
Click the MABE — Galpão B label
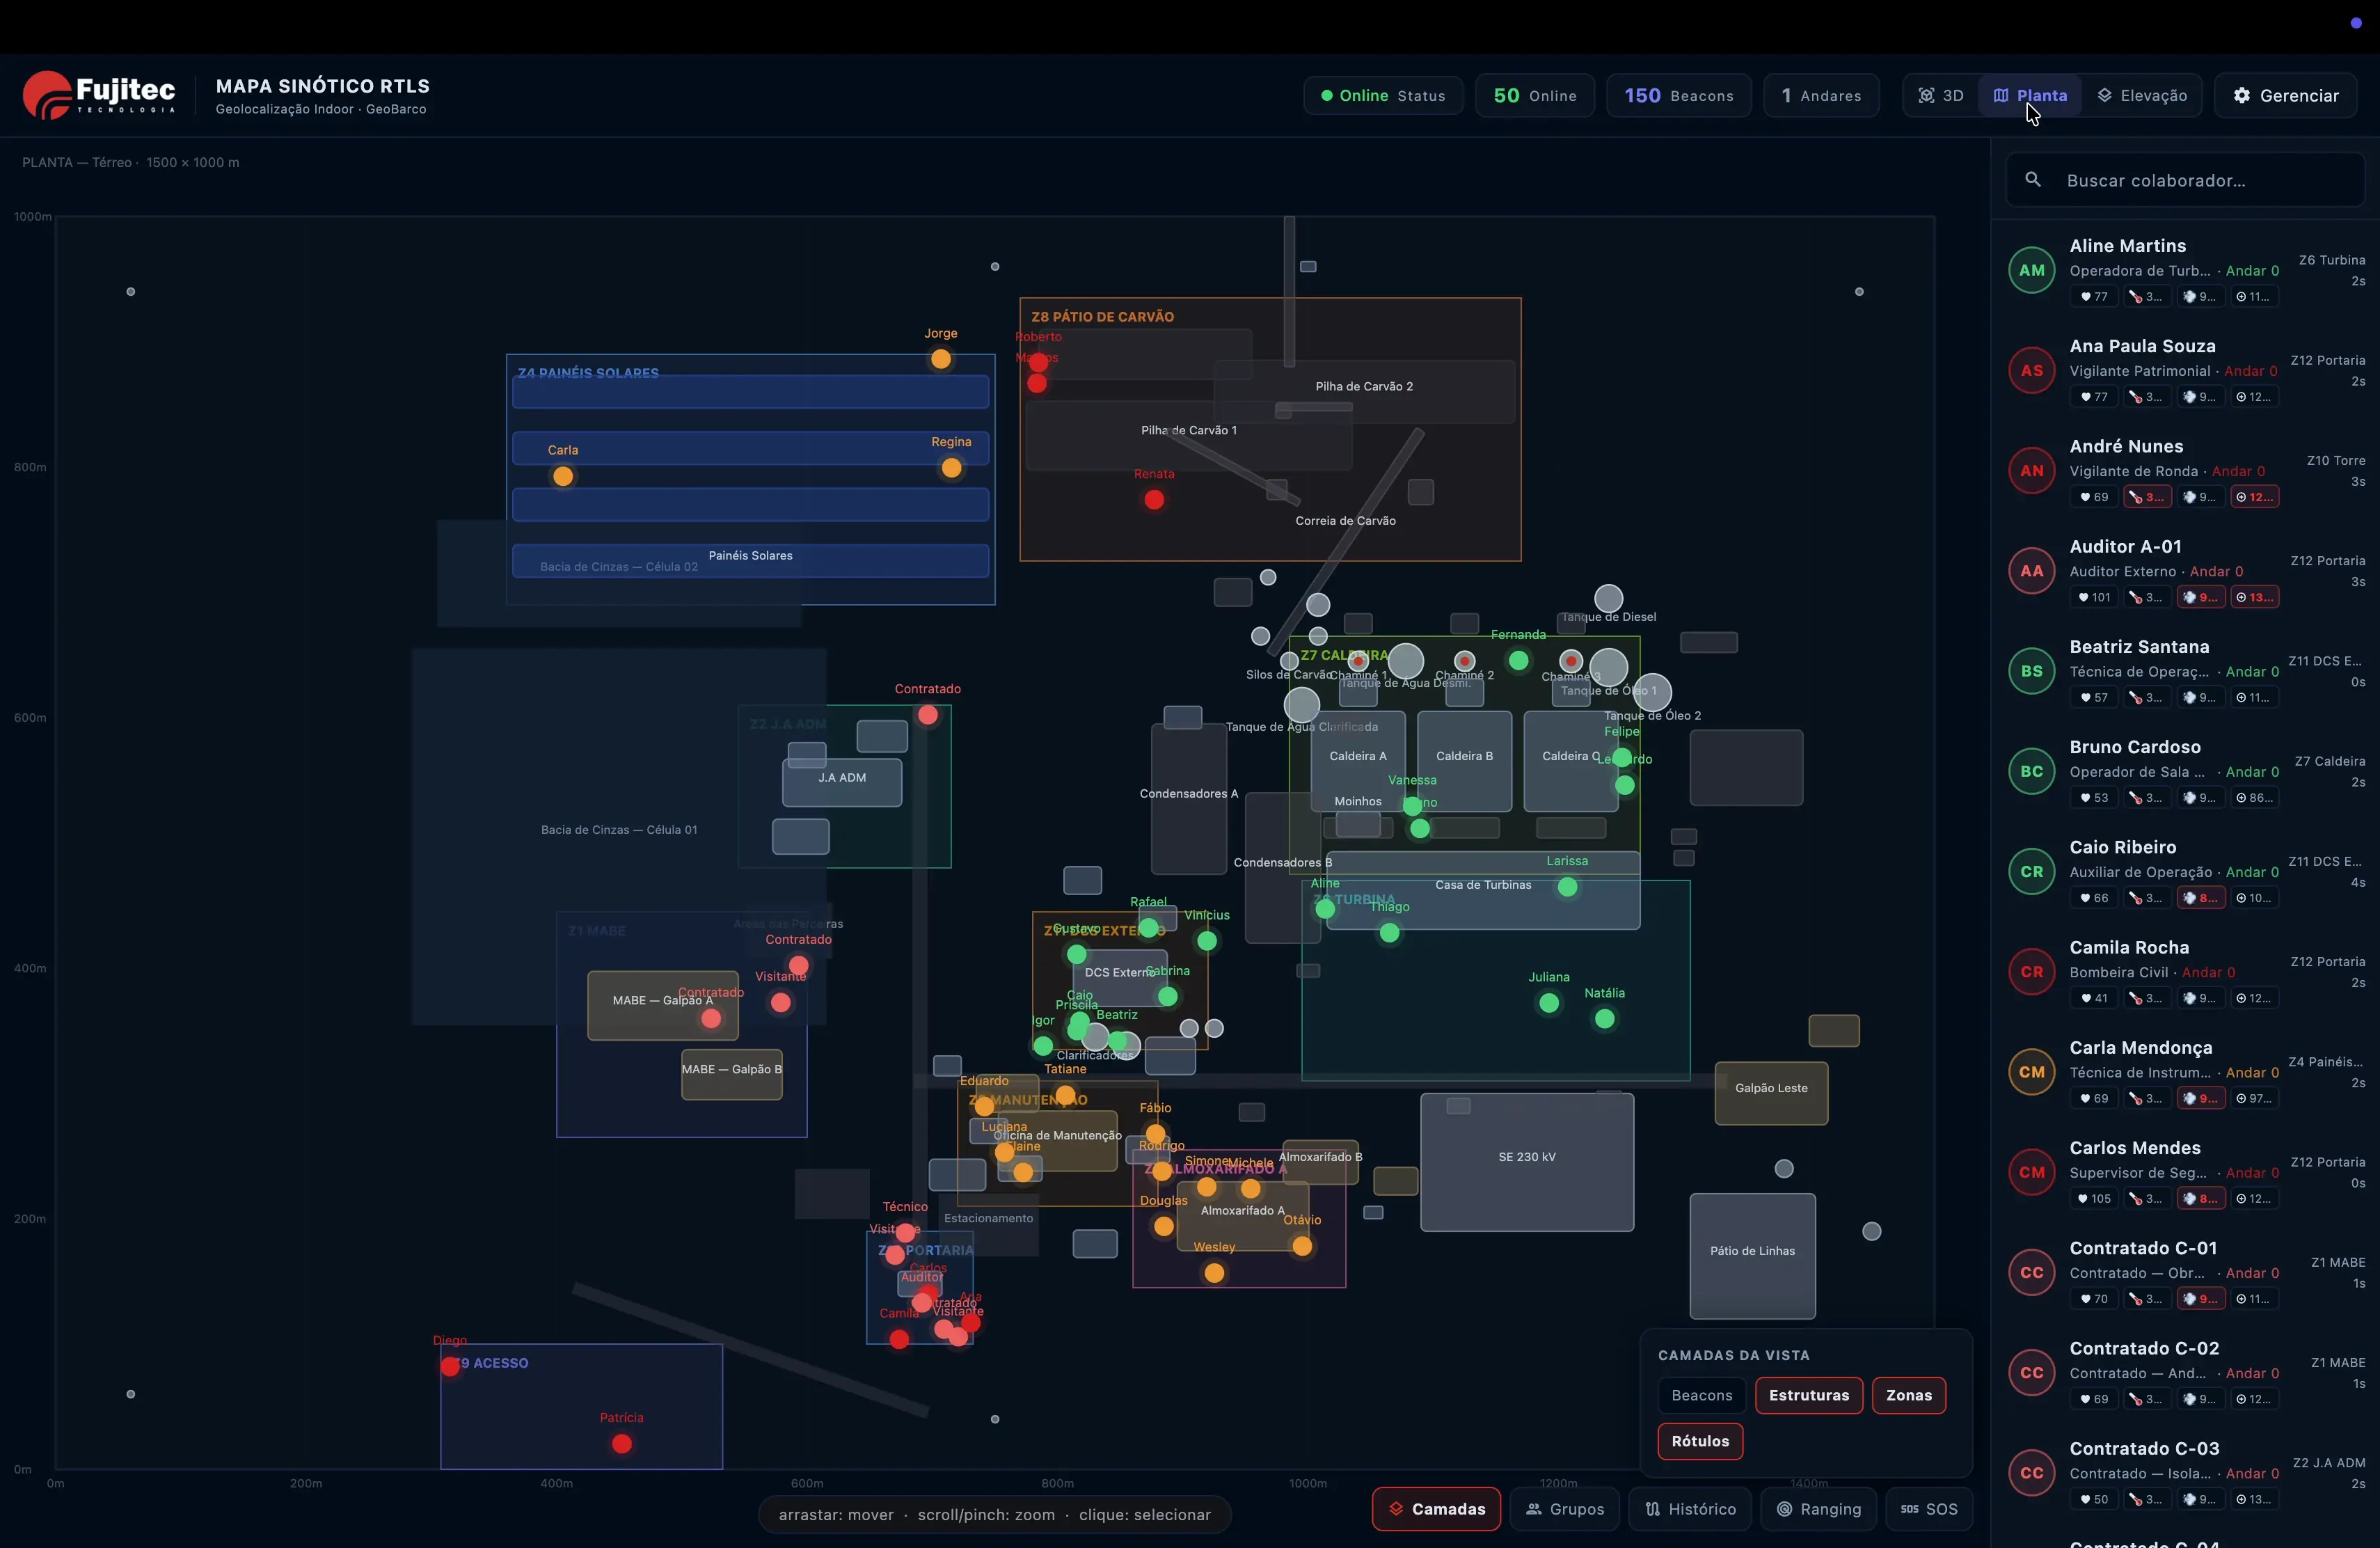732,1069
